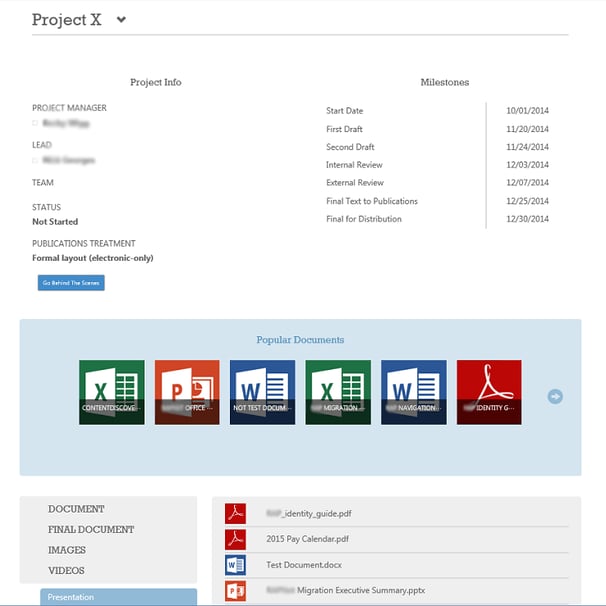Click the 10/01/2014 date value
Screen dimensions: 606x606
pos(528,111)
